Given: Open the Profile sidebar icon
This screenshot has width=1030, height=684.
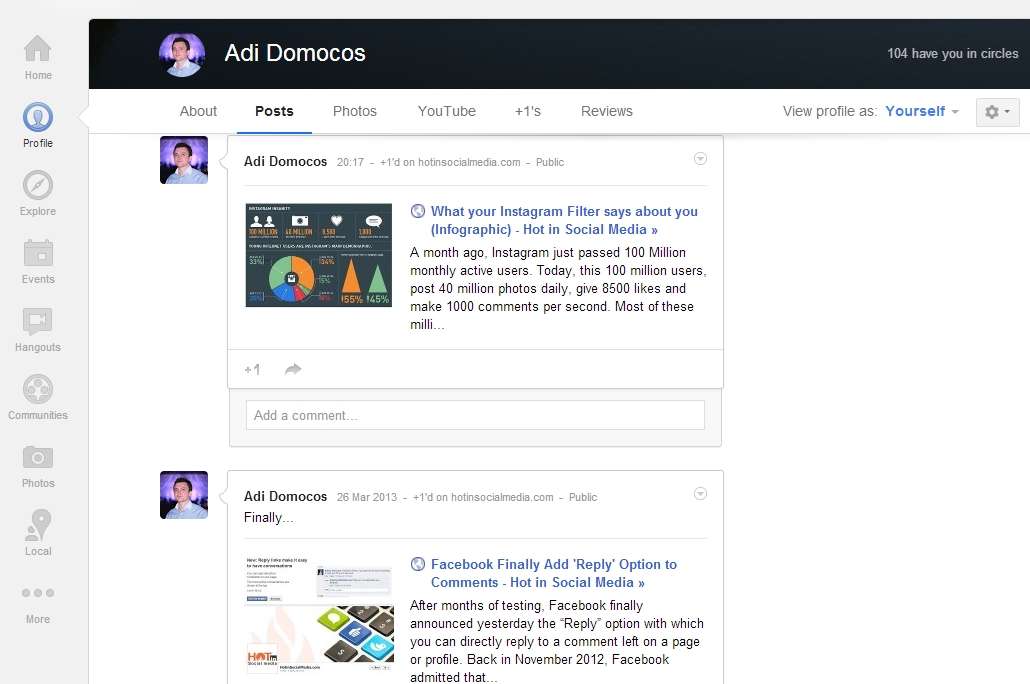Looking at the screenshot, I should pyautogui.click(x=37, y=125).
